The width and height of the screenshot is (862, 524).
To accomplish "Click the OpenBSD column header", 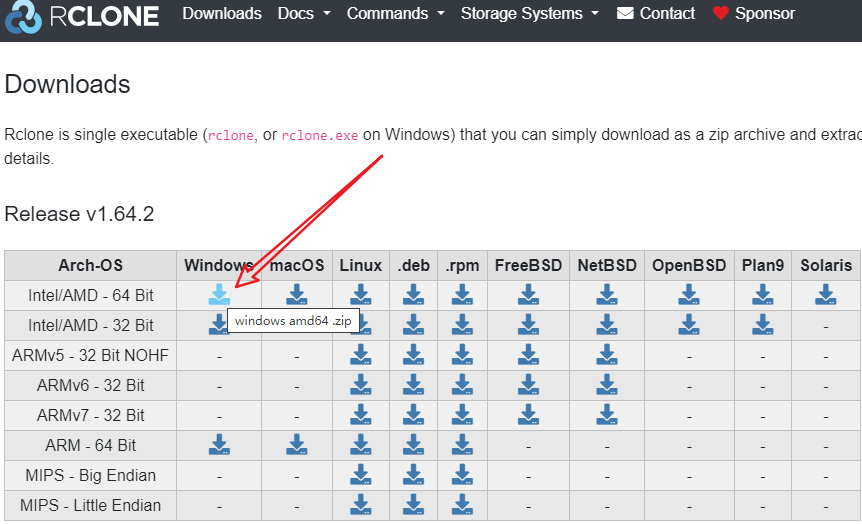I will pyautogui.click(x=689, y=266).
